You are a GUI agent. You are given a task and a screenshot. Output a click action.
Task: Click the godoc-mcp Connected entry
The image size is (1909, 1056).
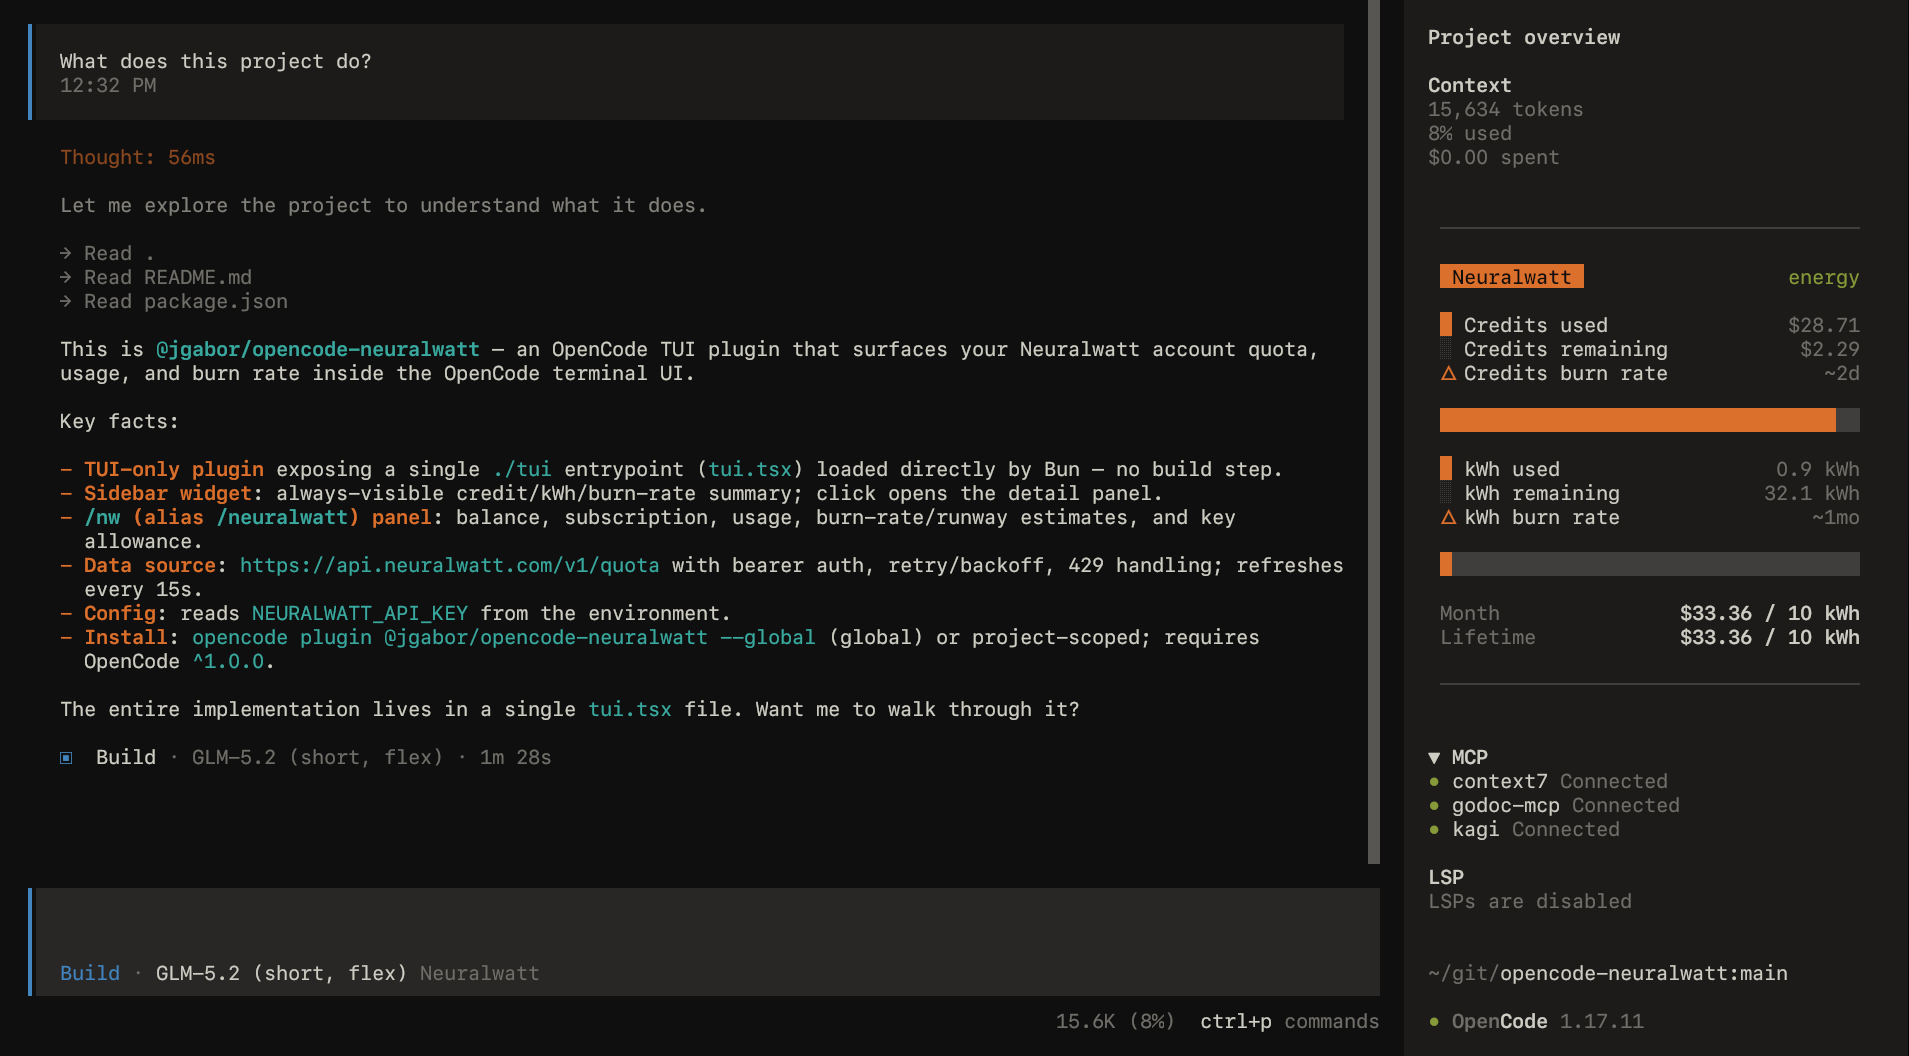[1565, 805]
